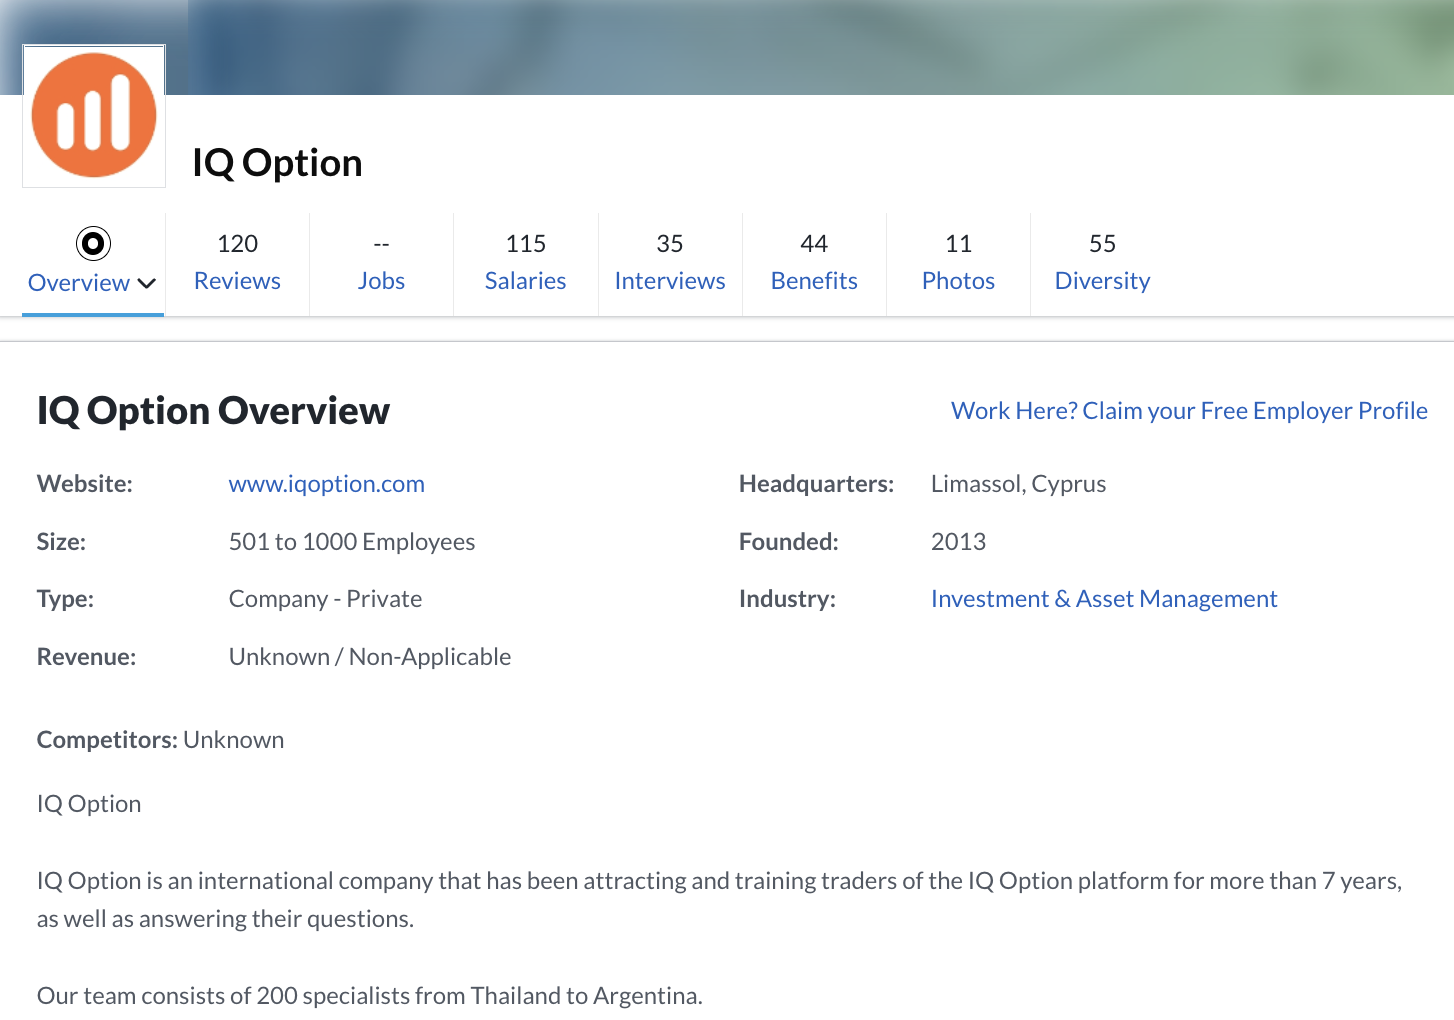Screen dimensions: 1454x1020
Task: Go to the 35 Interviews tab
Action: coord(670,263)
